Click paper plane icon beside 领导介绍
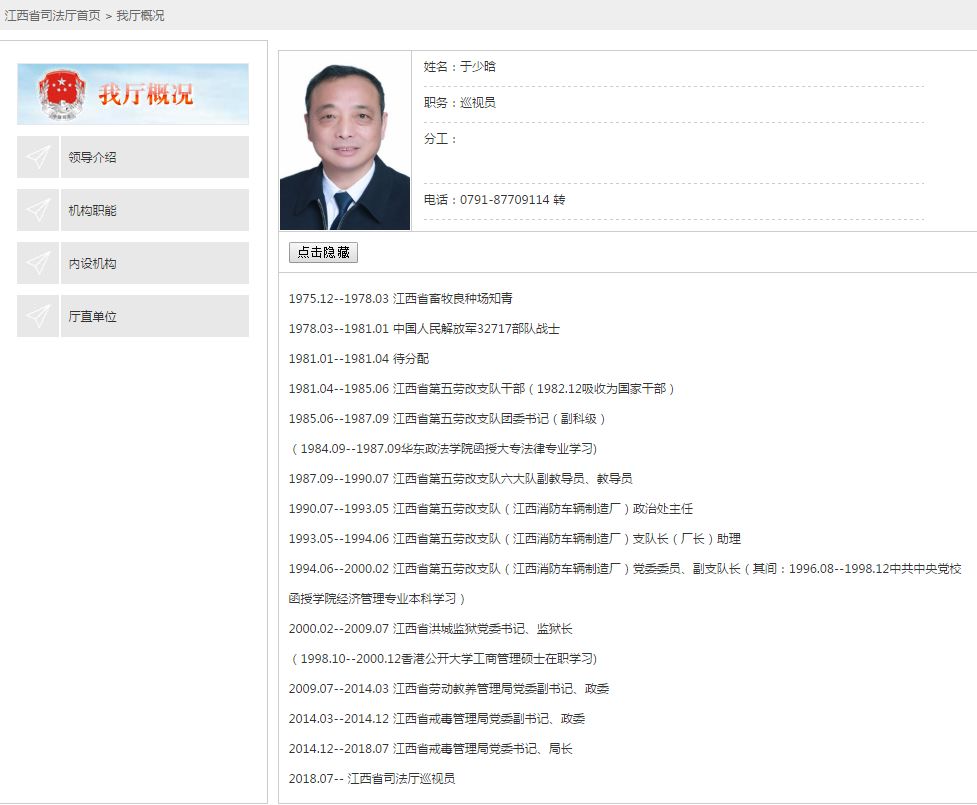977x805 pixels. click(38, 157)
